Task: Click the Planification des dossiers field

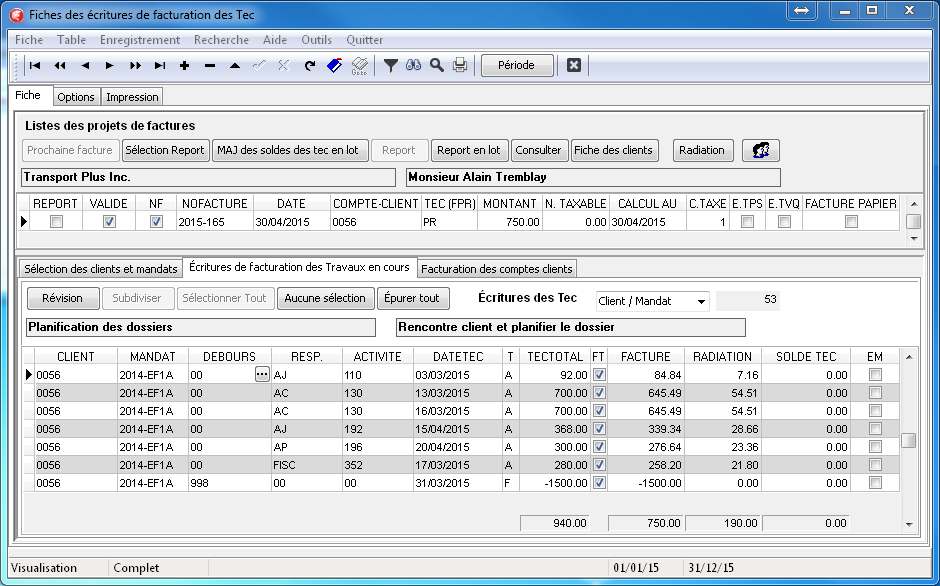Action: (201, 327)
